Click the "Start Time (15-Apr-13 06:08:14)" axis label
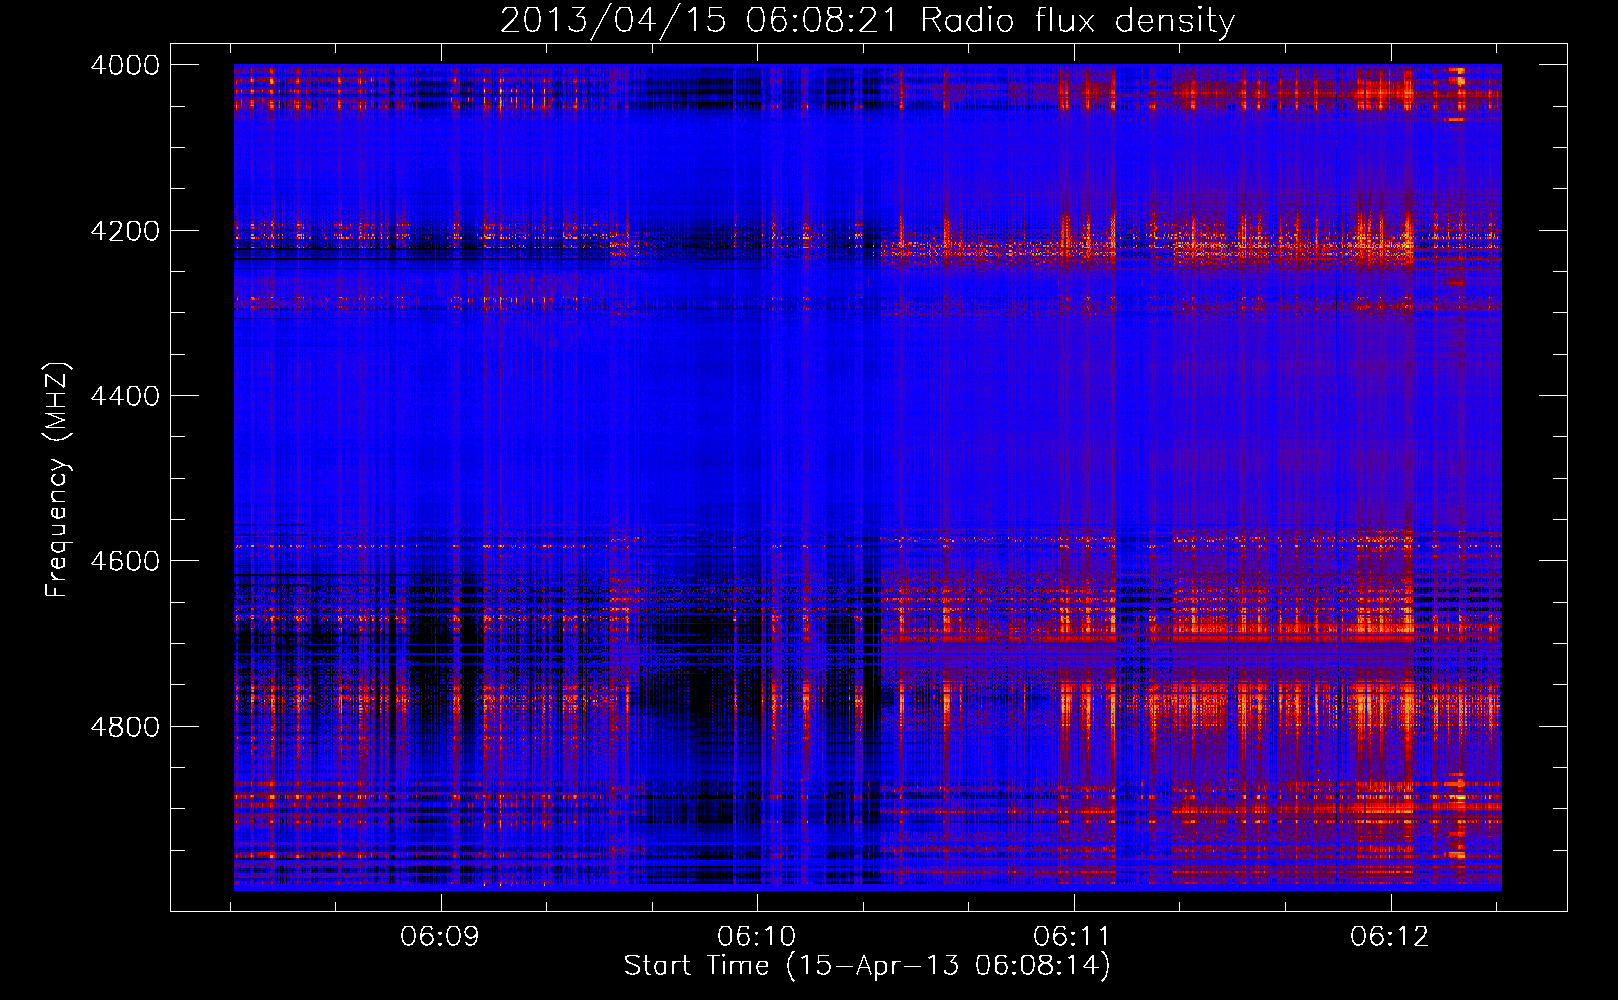The height and width of the screenshot is (1000, 1618). [x=867, y=965]
